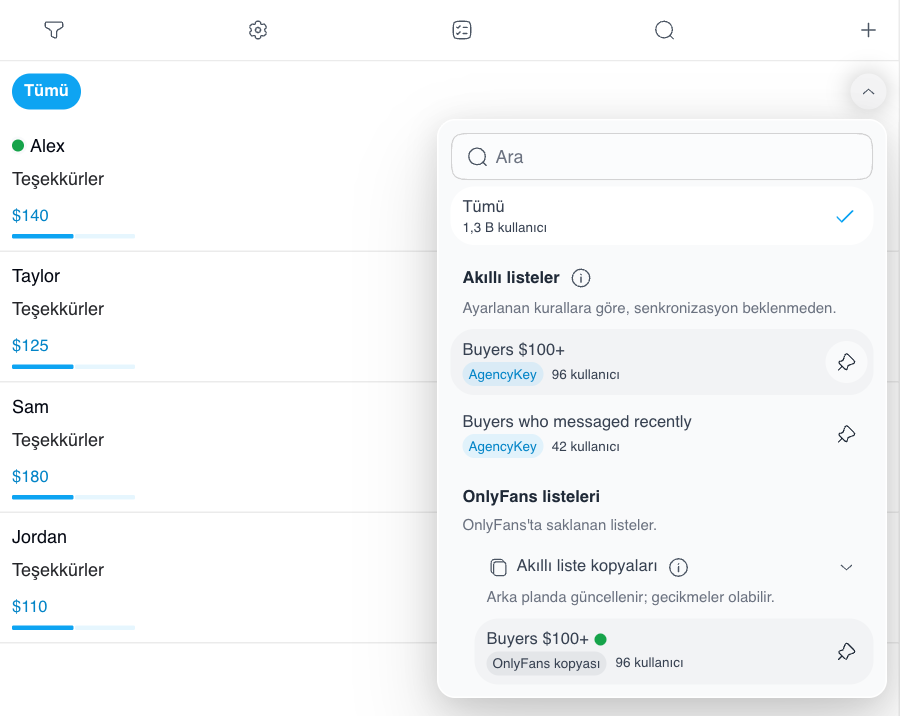900x716 pixels.
Task: Click the Akıllı listeler section heading
Action: (511, 278)
